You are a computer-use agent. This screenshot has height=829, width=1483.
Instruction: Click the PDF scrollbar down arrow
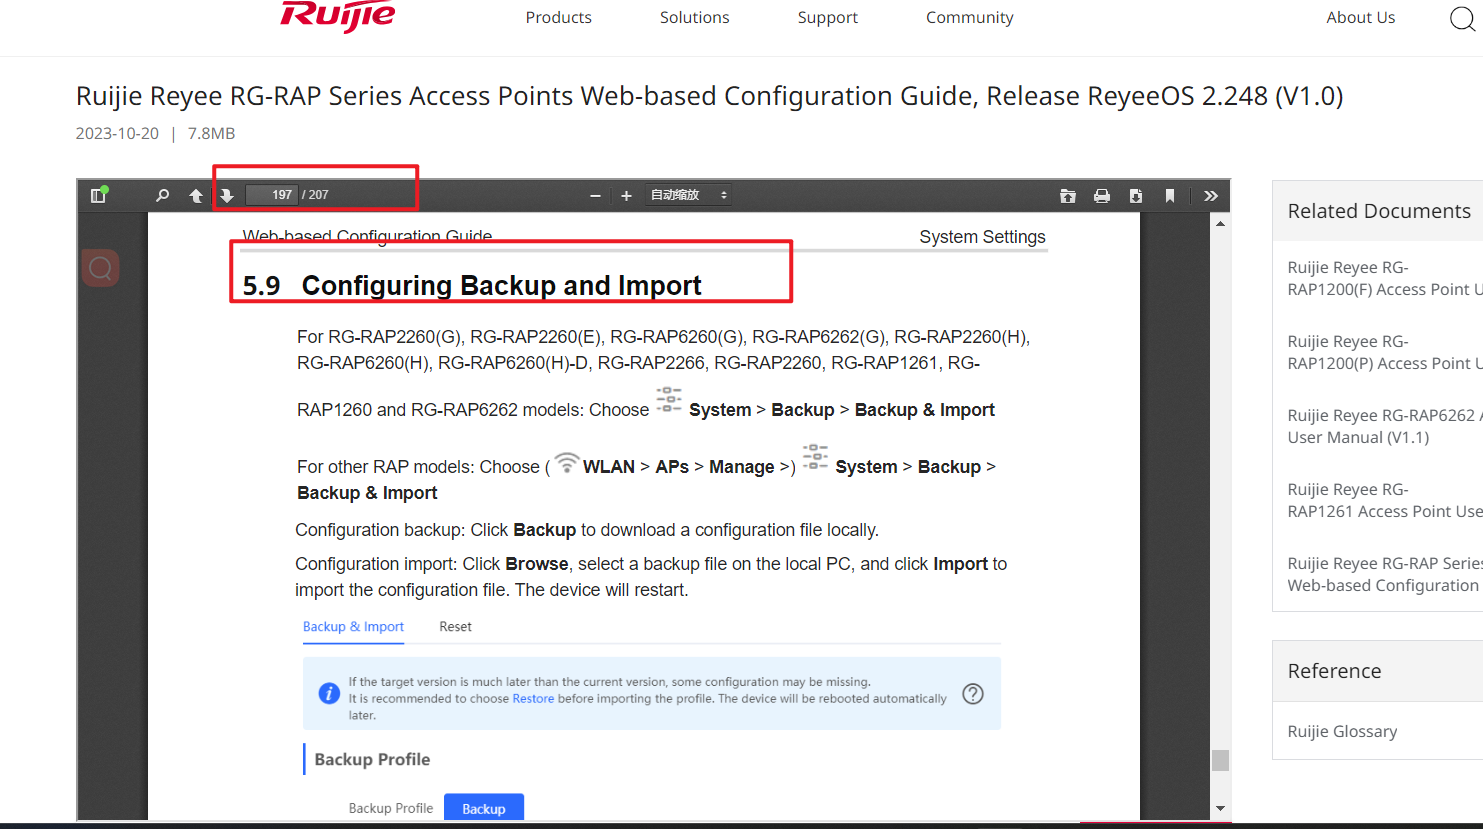coord(1220,808)
